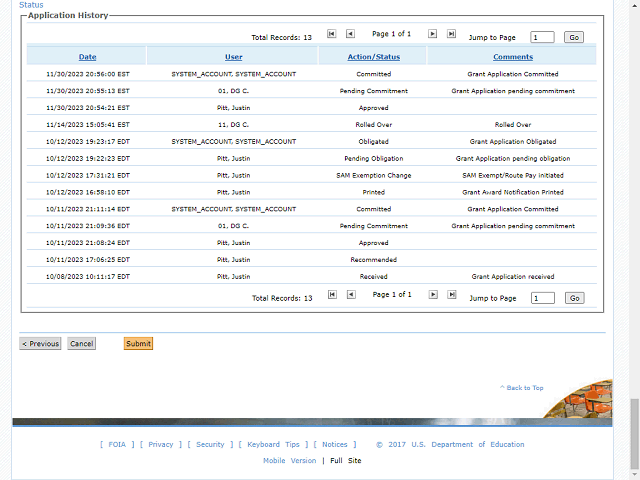Viewport: 640px width, 480px height.
Task: Click the bottom previous page arrow icon
Action: (x=351, y=295)
